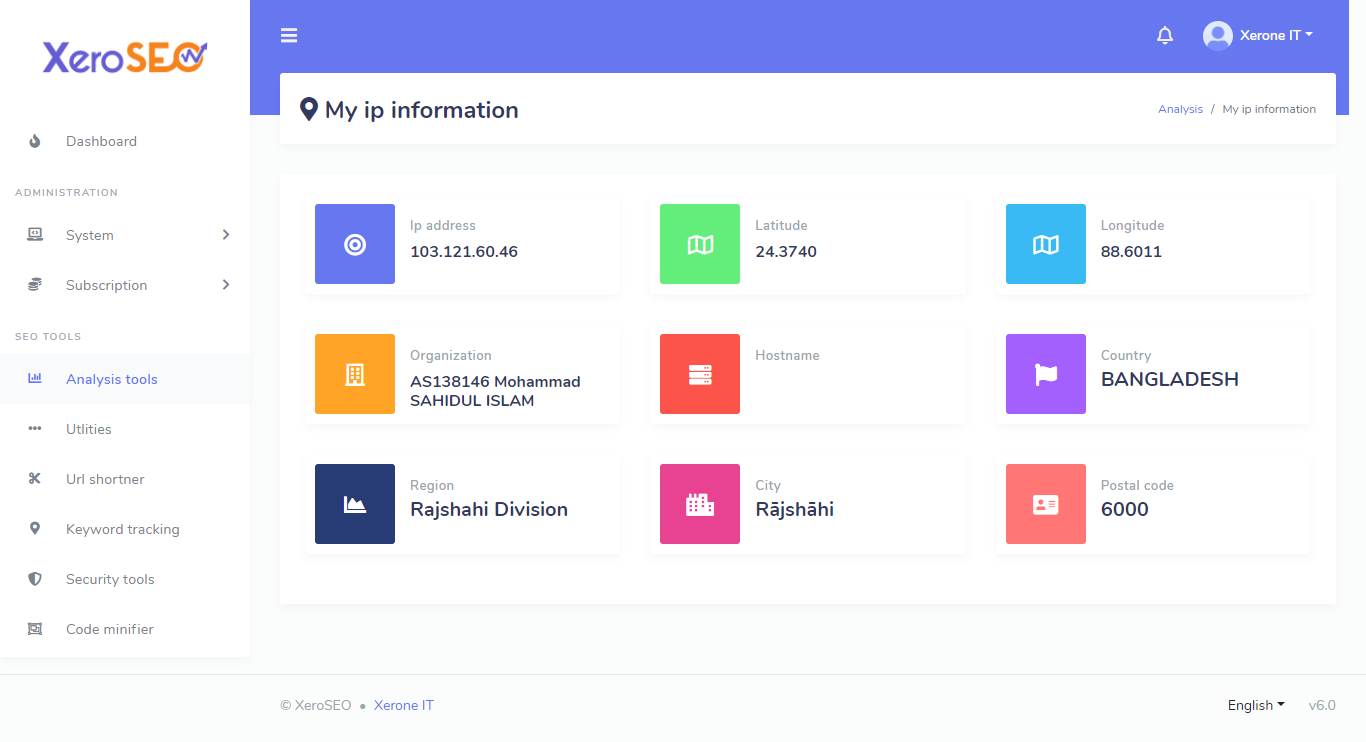
Task: Click the purple Country flag icon
Action: tap(1046, 374)
